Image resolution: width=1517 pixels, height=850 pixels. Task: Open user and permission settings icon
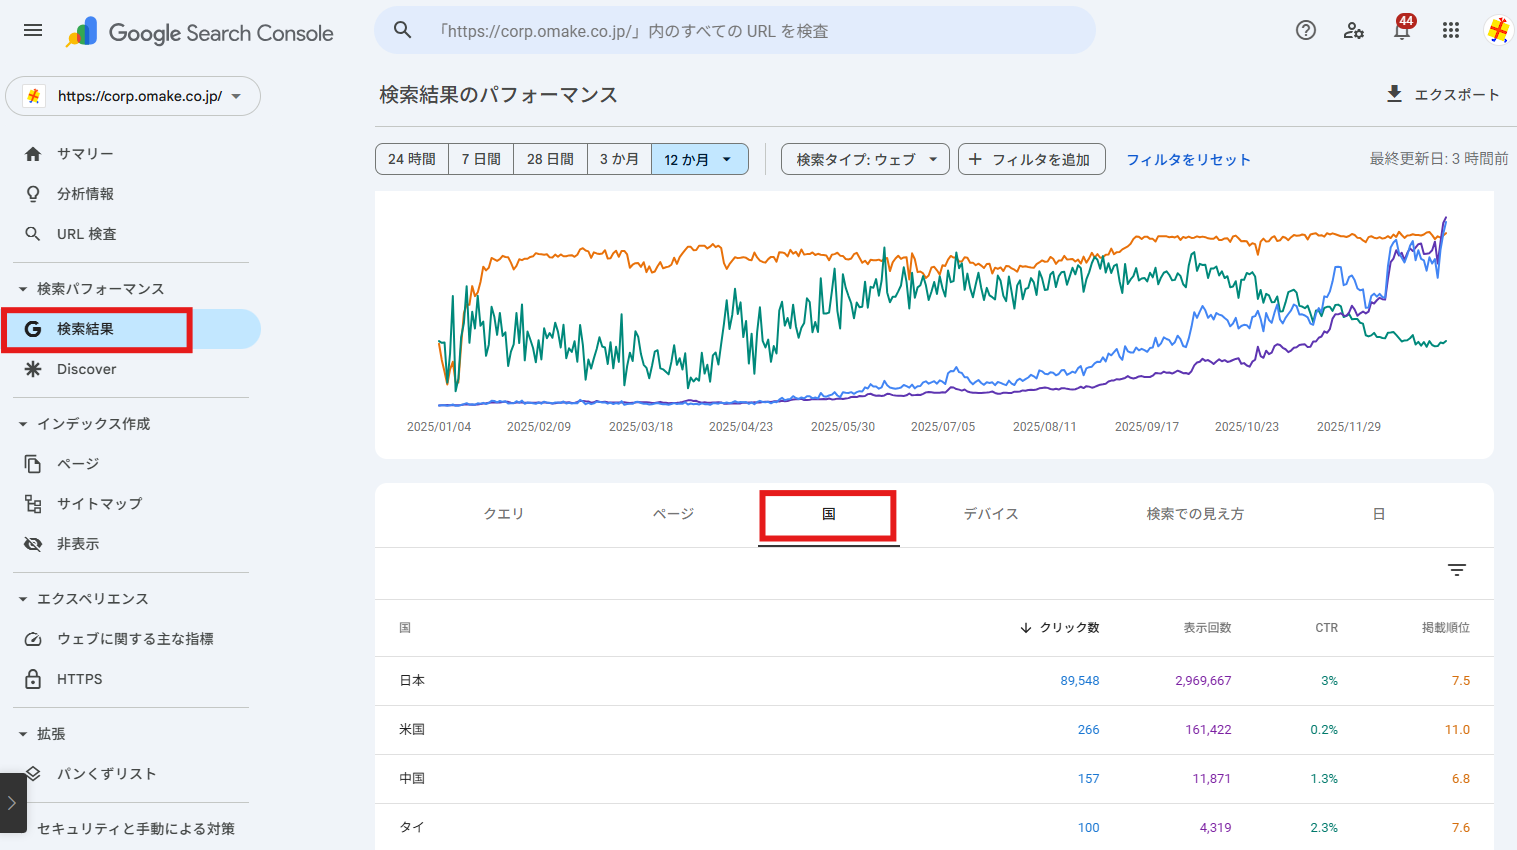[x=1354, y=30]
